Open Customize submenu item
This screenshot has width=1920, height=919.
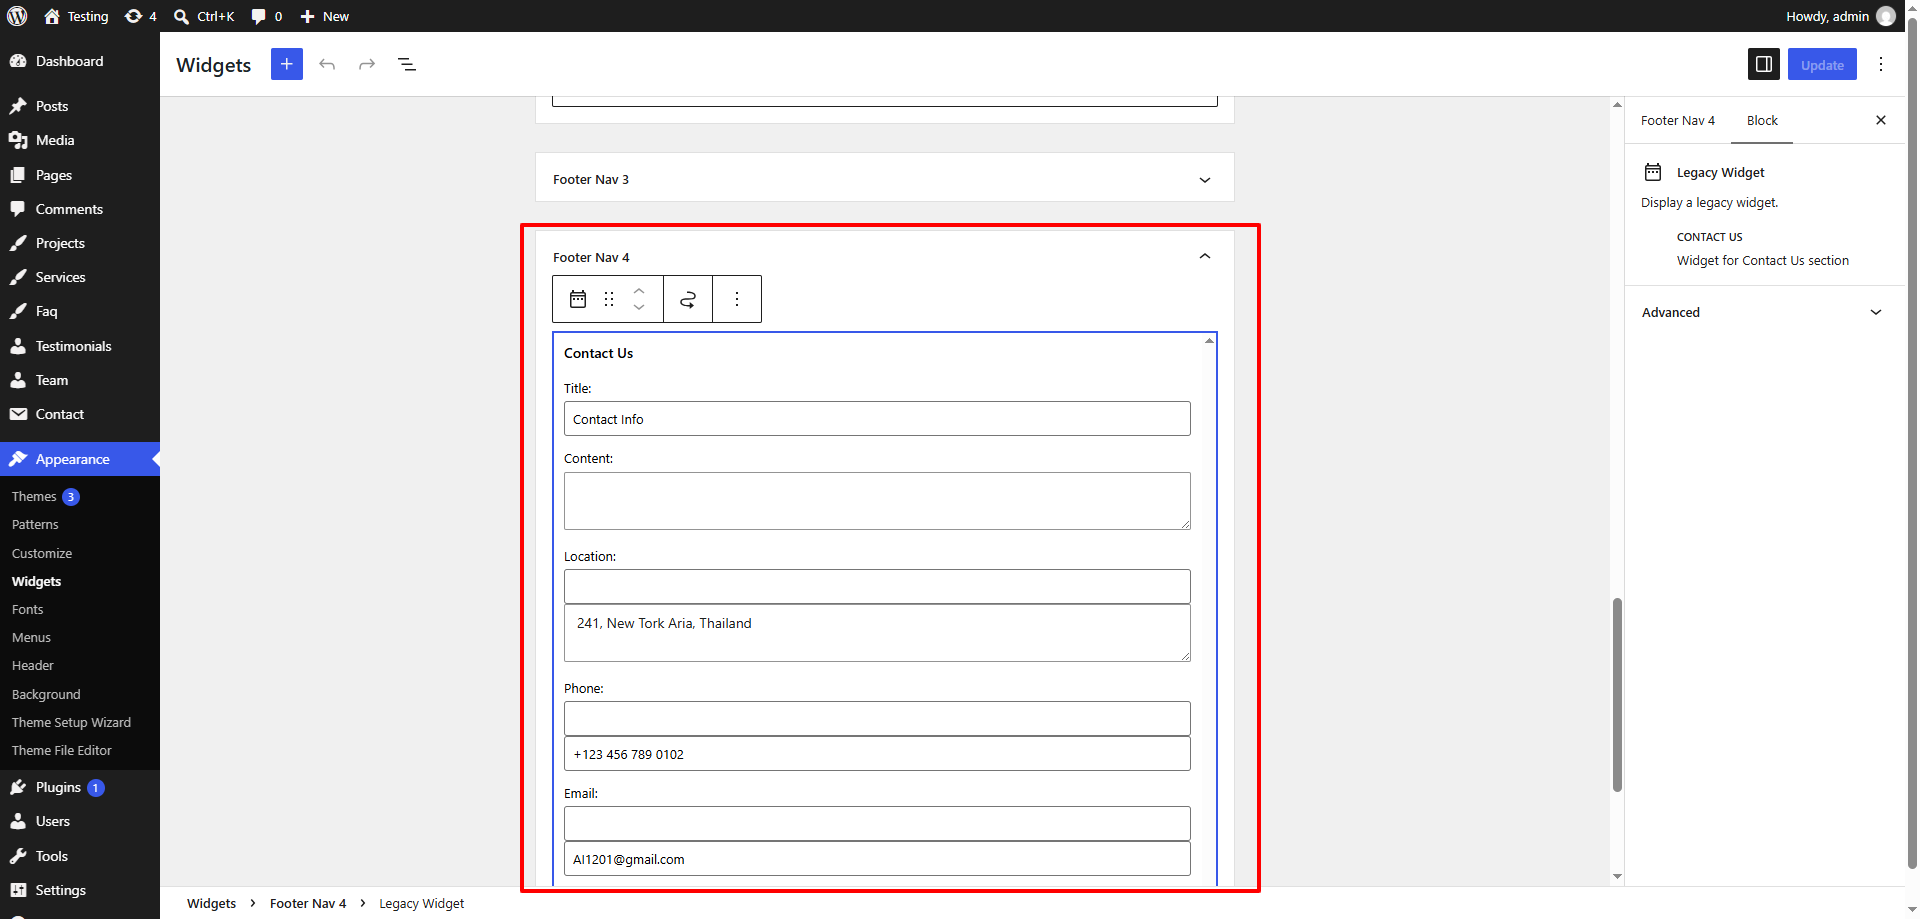pyautogui.click(x=42, y=553)
